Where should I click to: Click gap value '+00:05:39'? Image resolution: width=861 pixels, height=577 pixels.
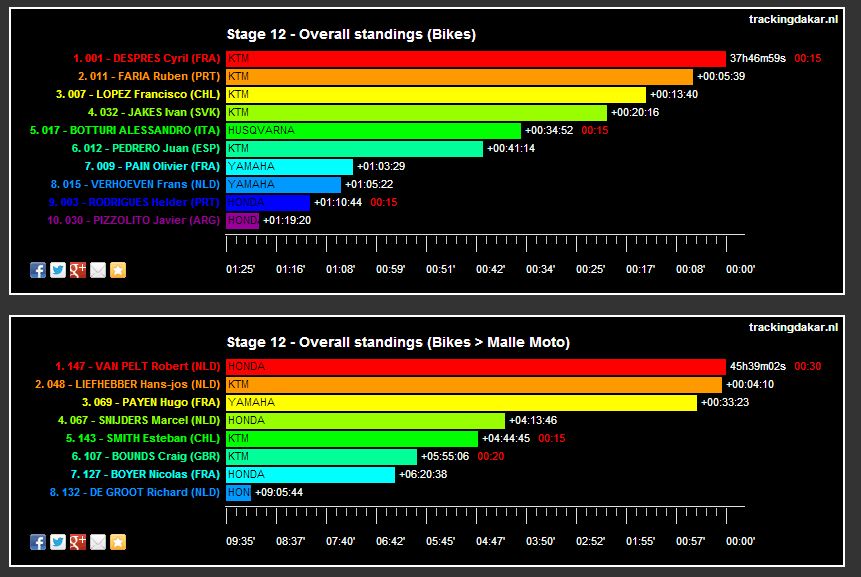pos(721,76)
